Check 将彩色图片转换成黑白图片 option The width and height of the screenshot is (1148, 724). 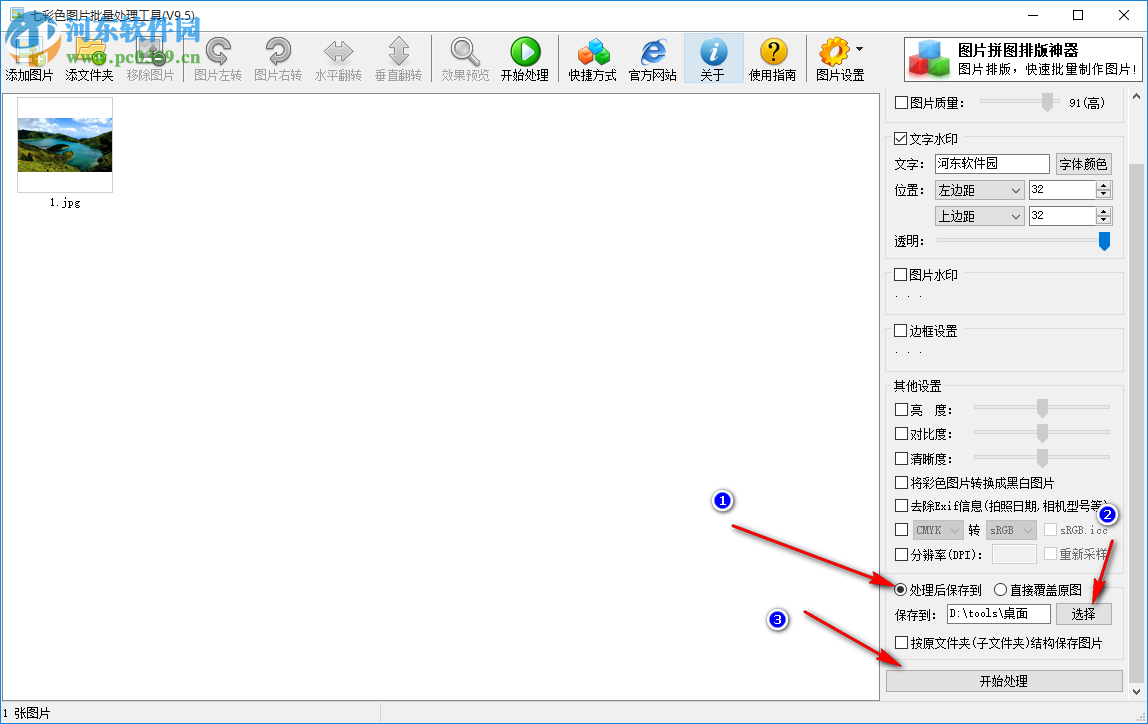coord(902,483)
